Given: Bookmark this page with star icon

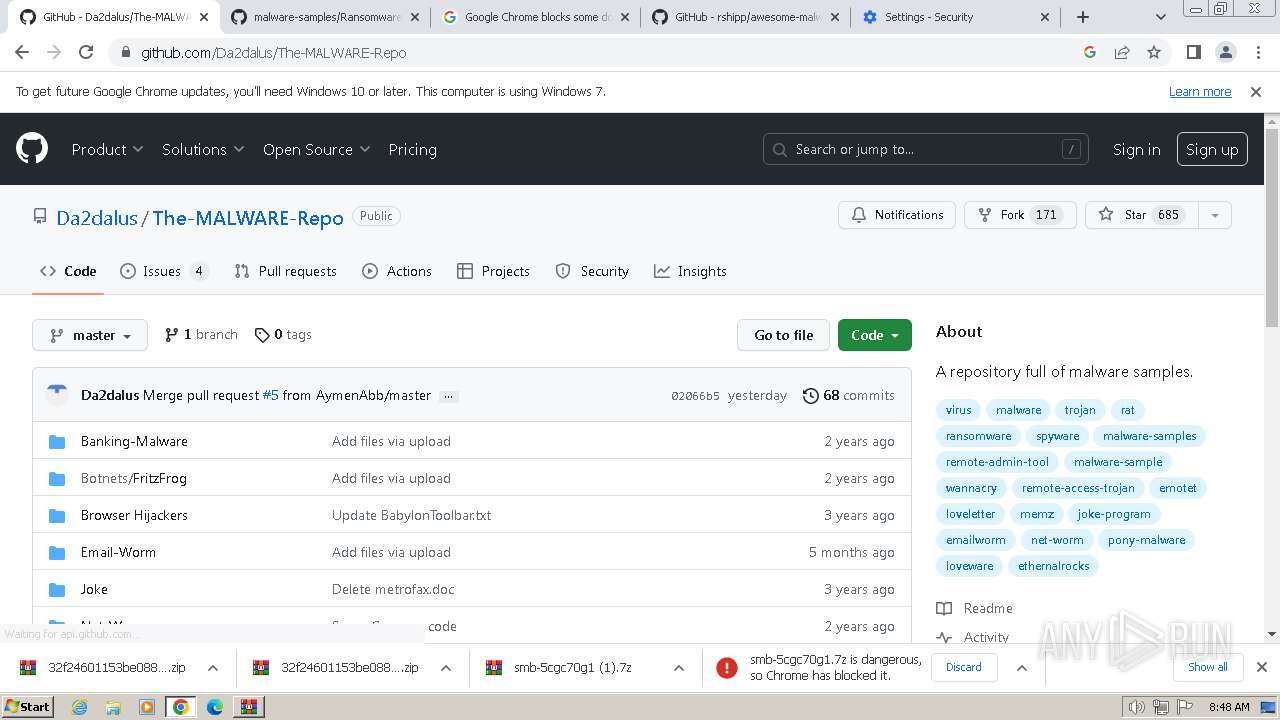Looking at the screenshot, I should tap(1154, 53).
